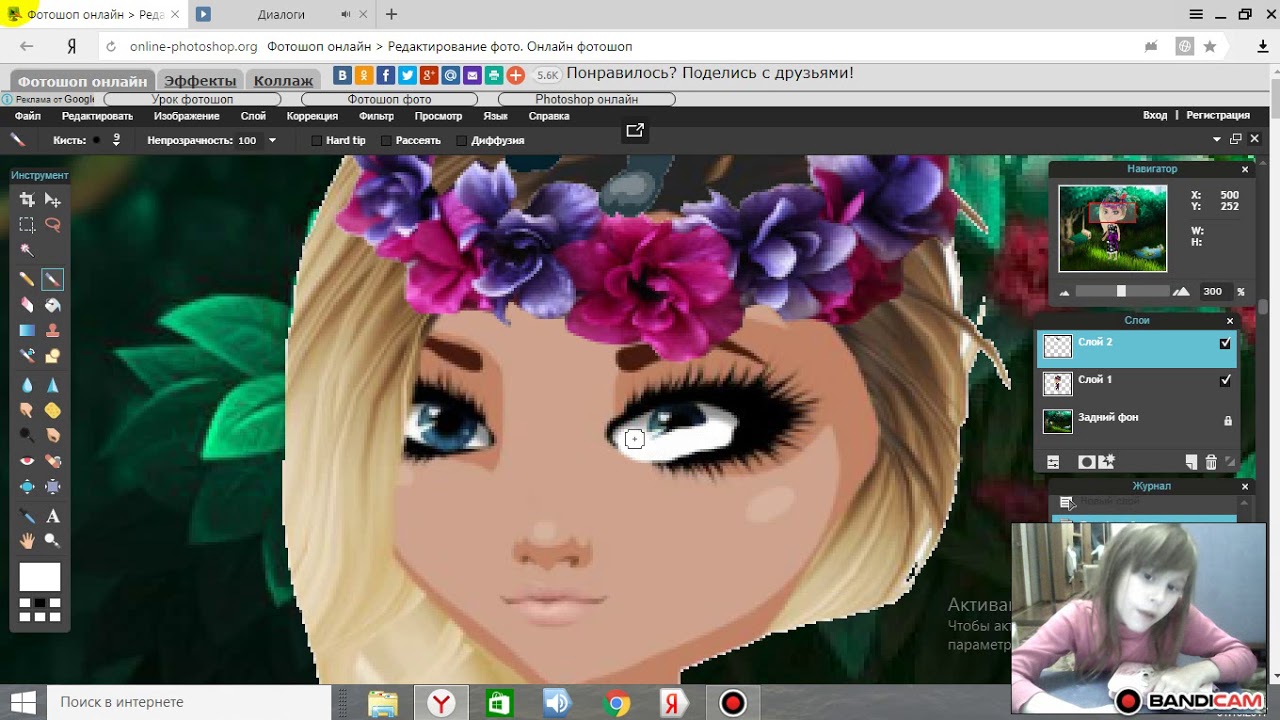Enable the Hard tip checkbox

pyautogui.click(x=316, y=141)
